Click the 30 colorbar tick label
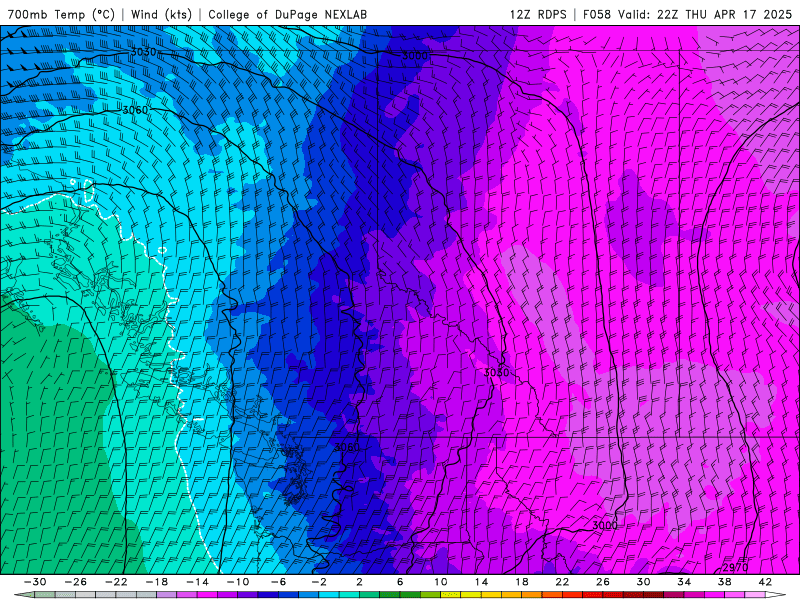This screenshot has width=800, height=600. point(643,582)
